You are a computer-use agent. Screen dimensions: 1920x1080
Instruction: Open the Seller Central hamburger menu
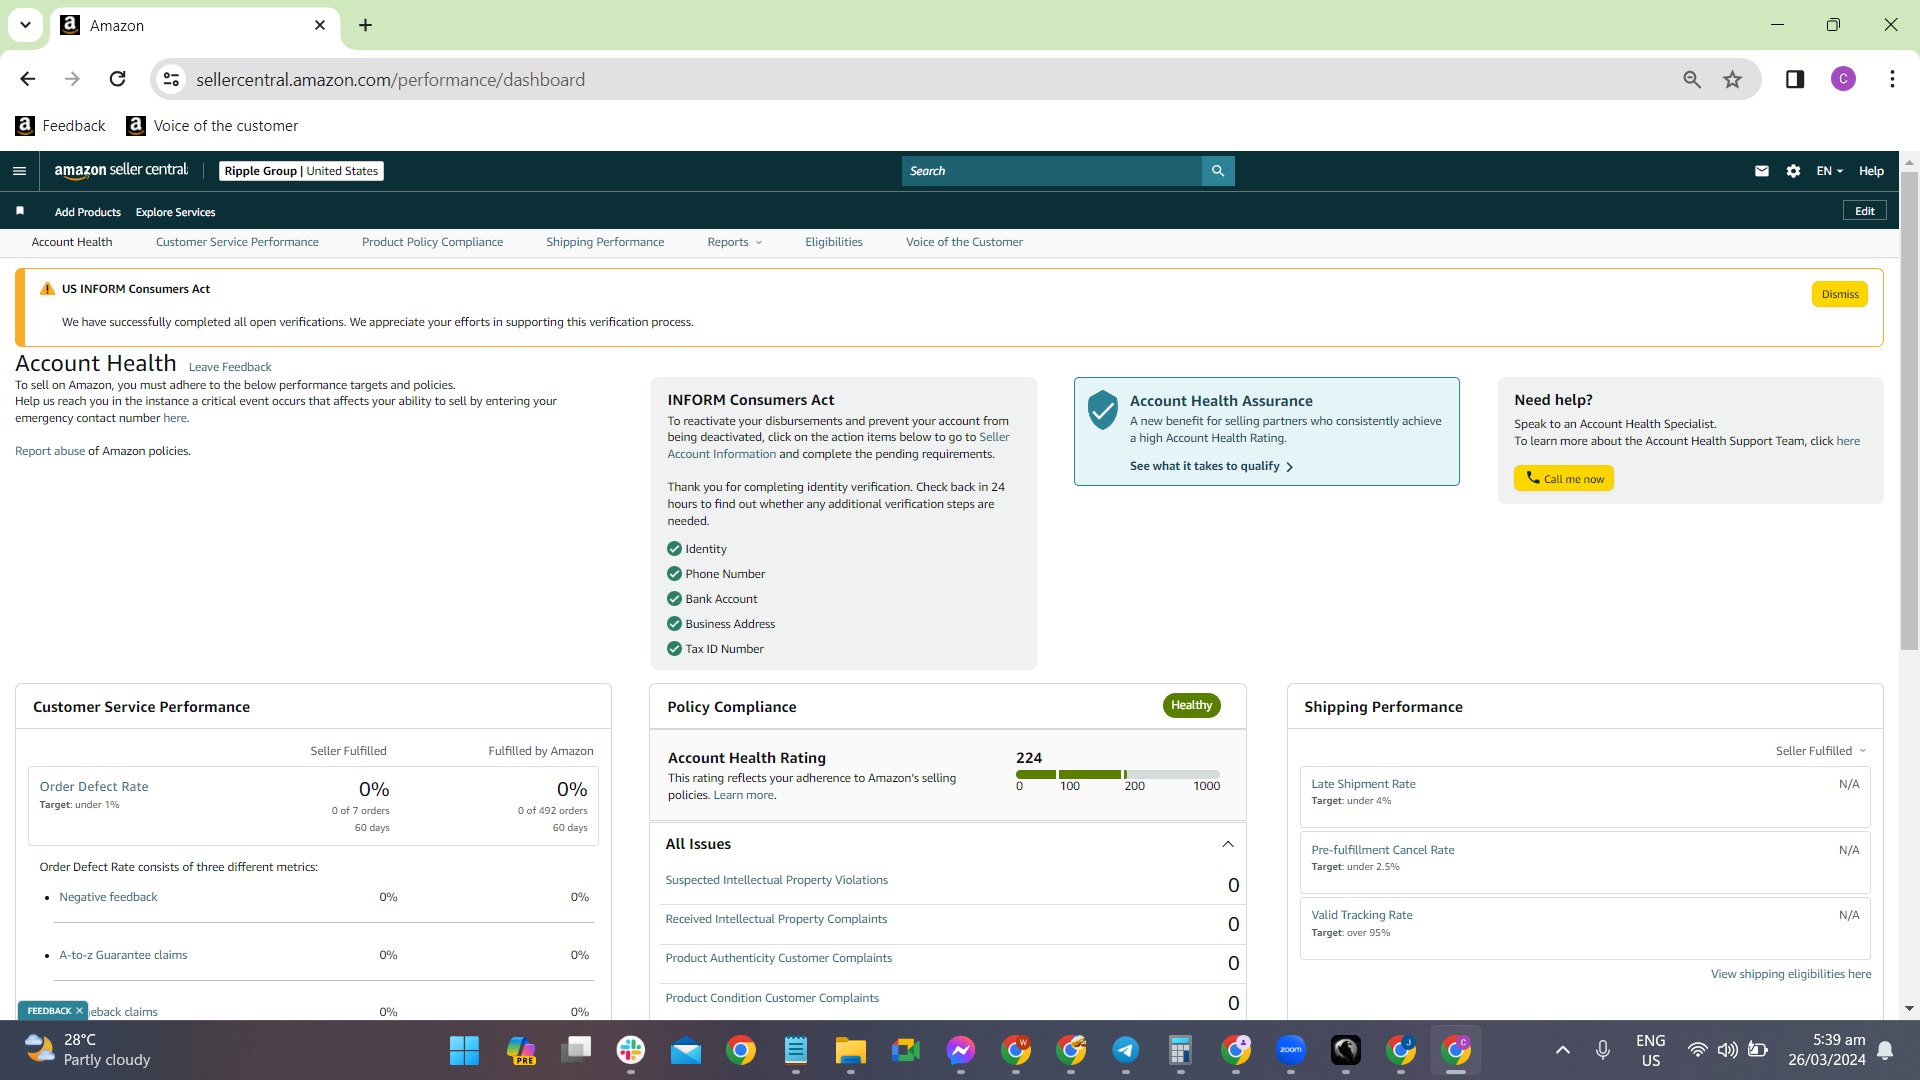point(19,171)
